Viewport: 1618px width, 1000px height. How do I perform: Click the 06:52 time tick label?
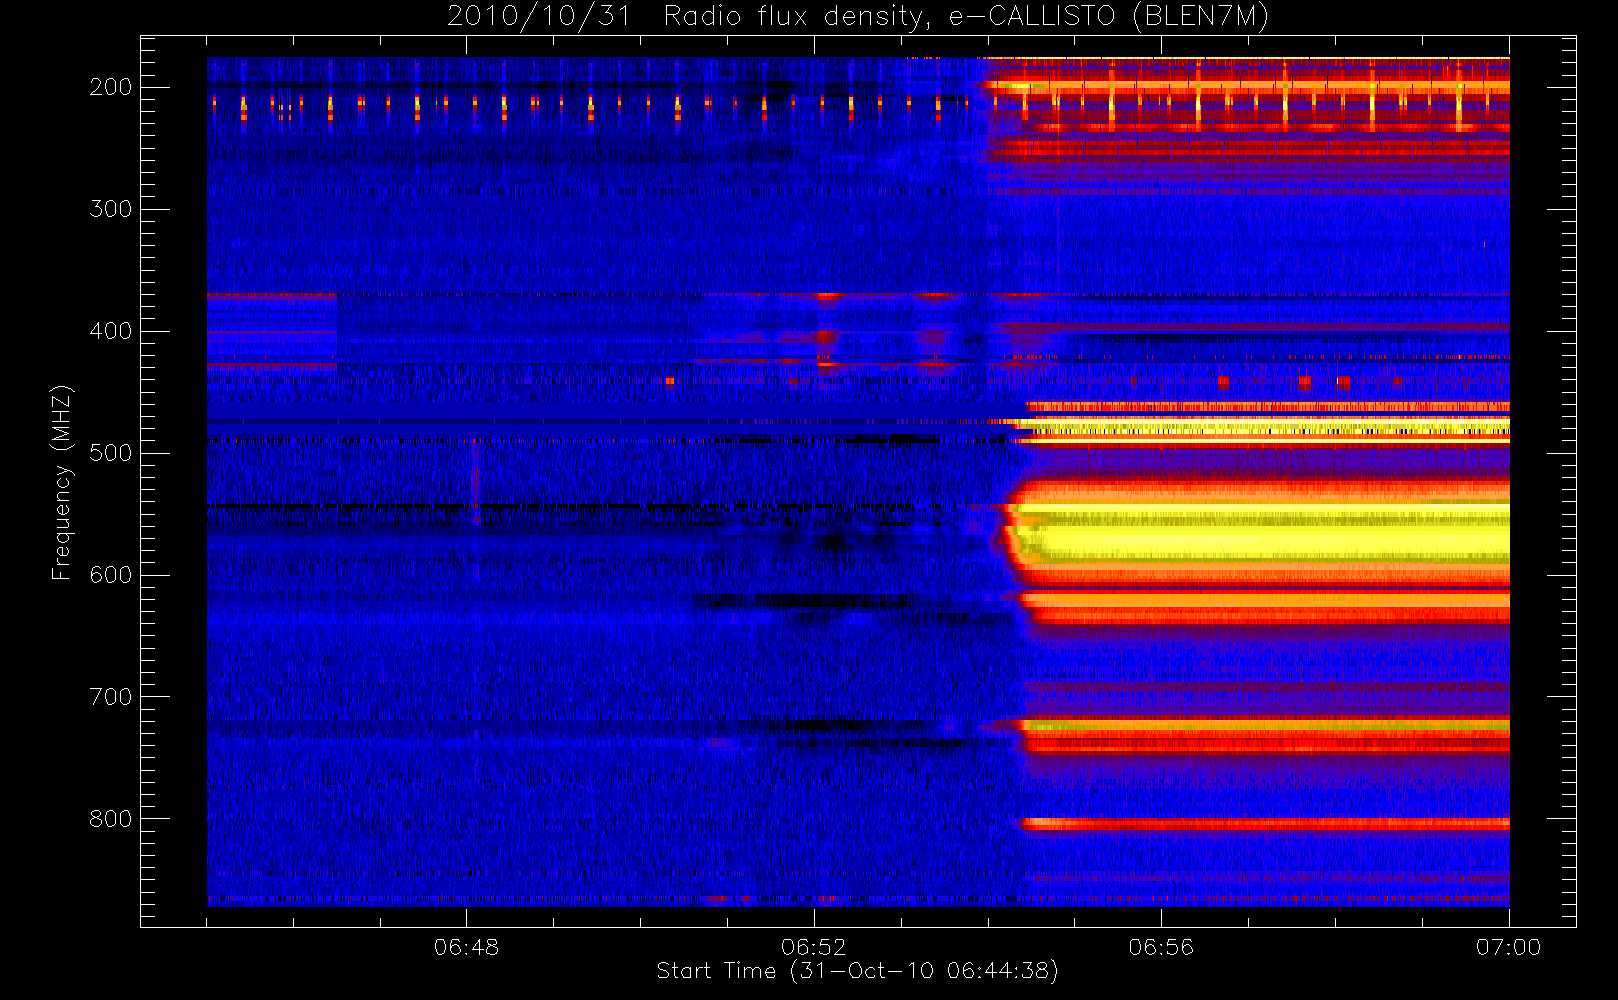tap(813, 947)
